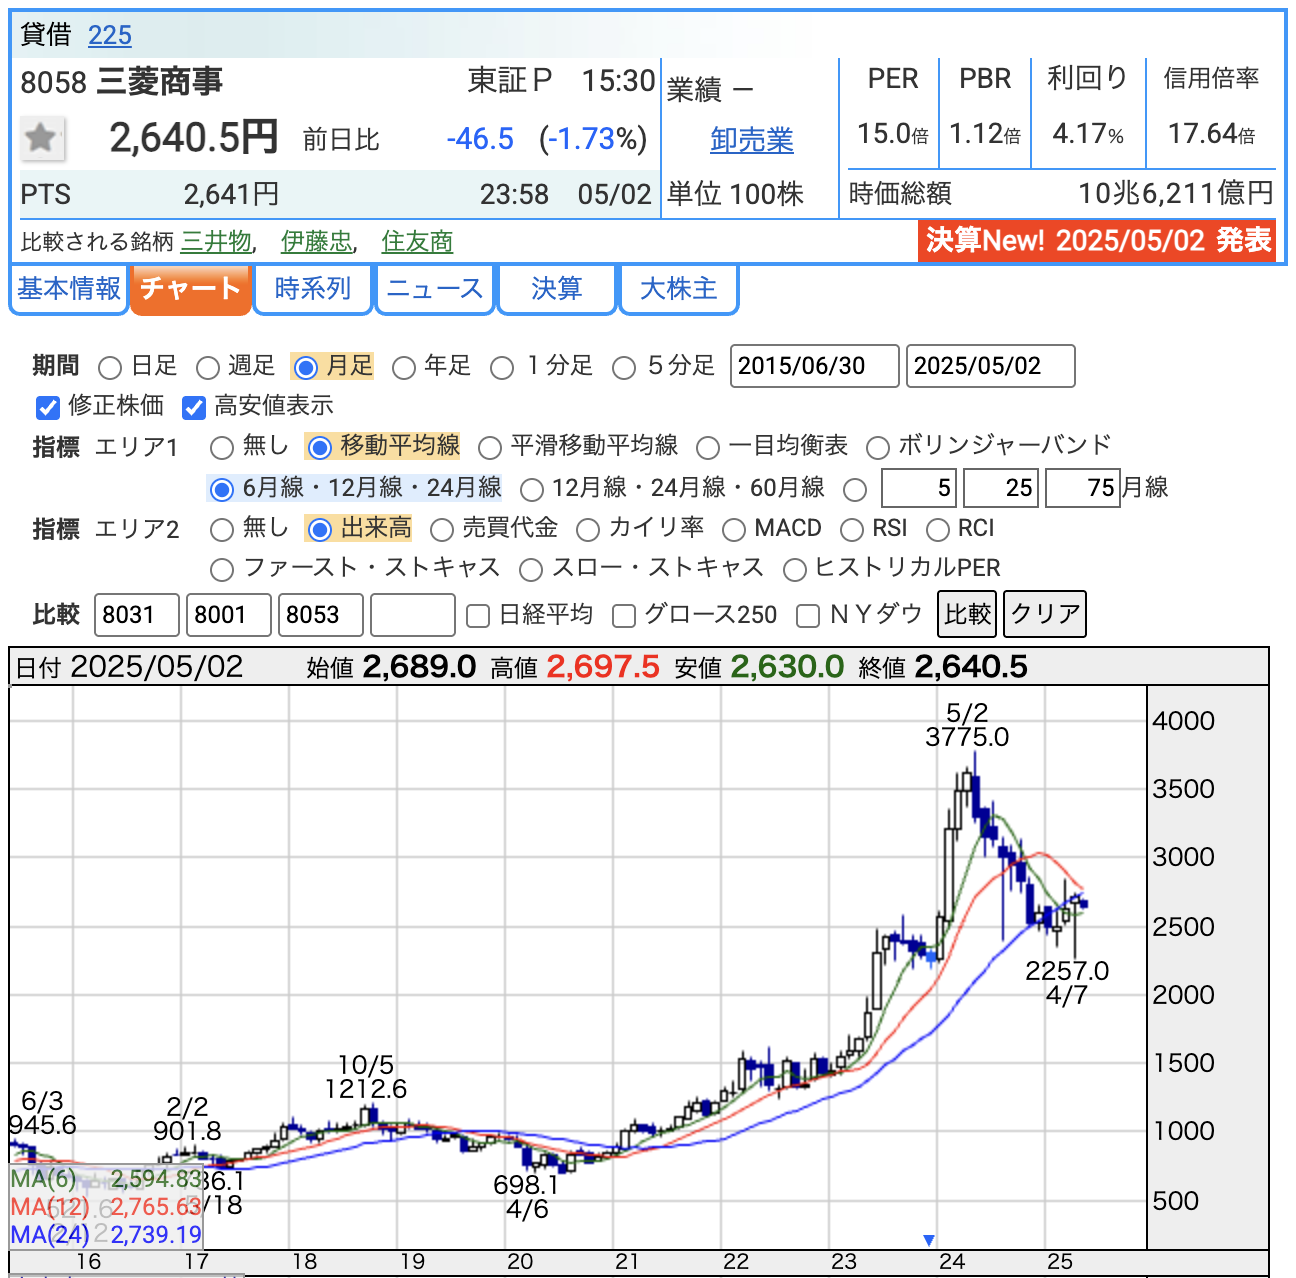1296x1278 pixels.
Task: Select 無し for エリア1 indicator
Action: pos(222,447)
